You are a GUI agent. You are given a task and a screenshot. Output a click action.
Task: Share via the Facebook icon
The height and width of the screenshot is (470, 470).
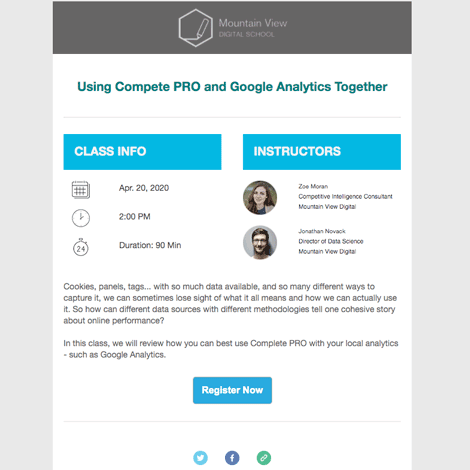[232, 458]
